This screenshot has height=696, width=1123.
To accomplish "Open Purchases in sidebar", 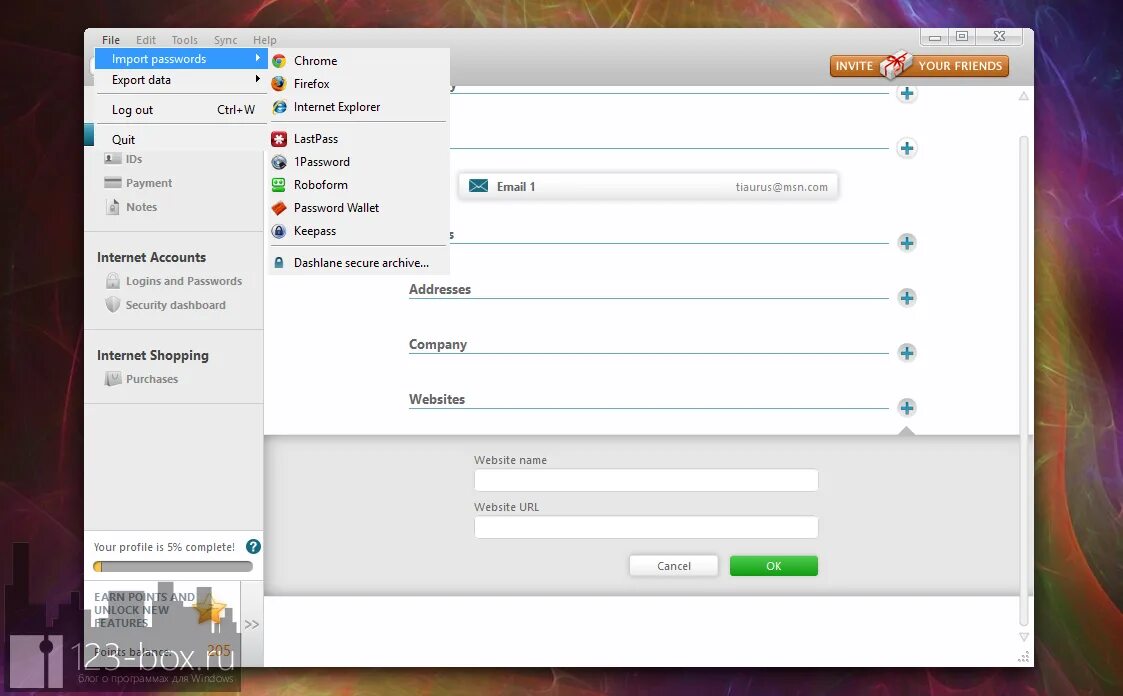I will pos(152,379).
